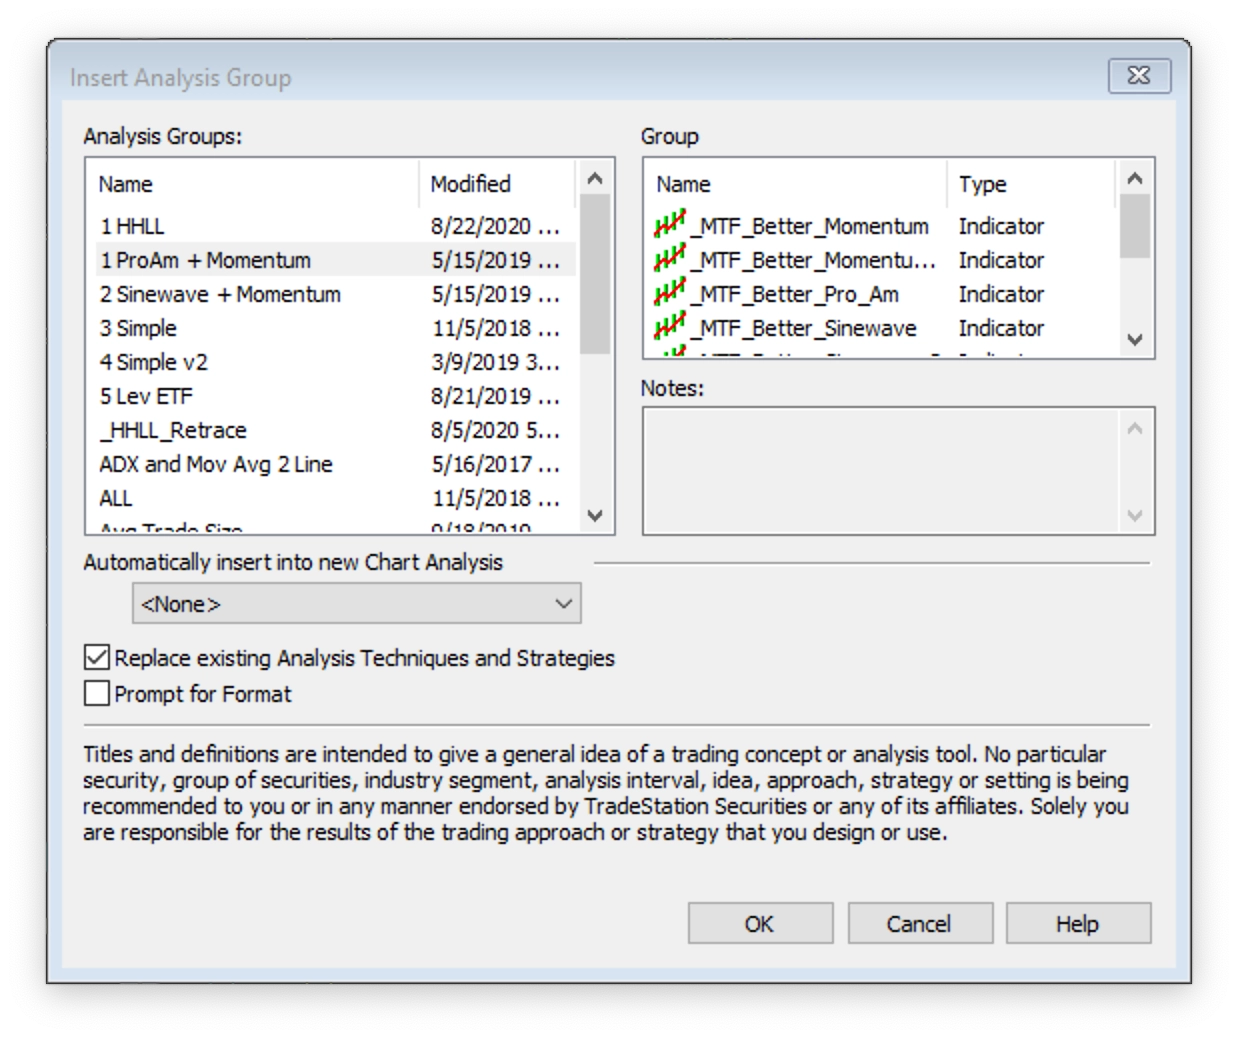Click the Analysis Groups scrollbar thumb
Image resolution: width=1238 pixels, height=1038 pixels.
595,274
